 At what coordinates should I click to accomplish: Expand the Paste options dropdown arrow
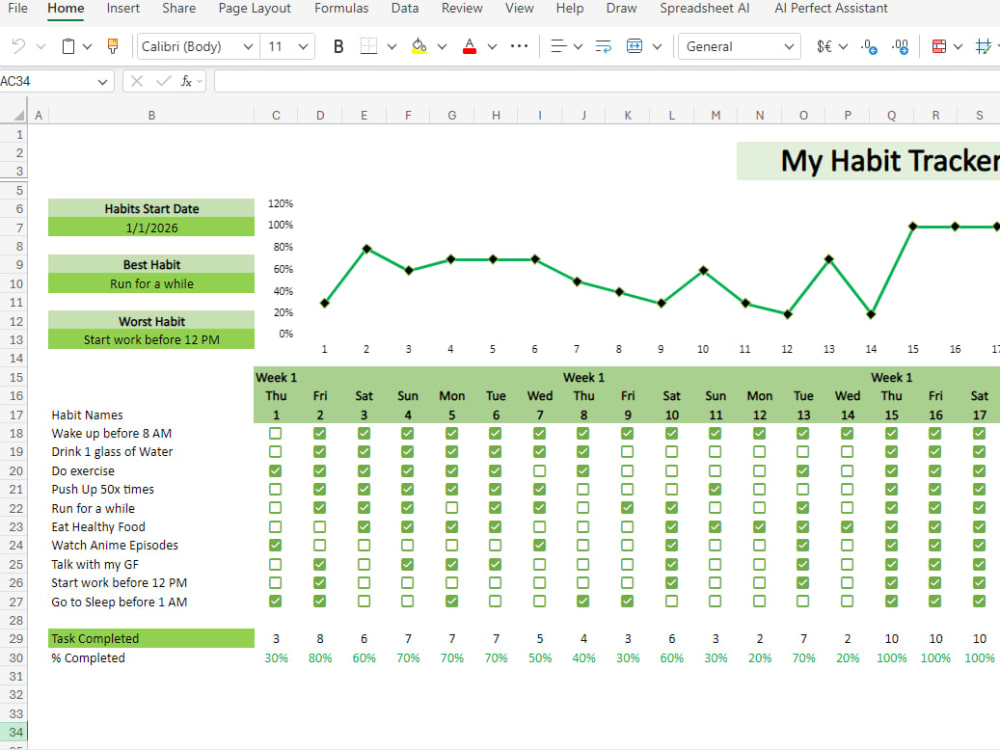pos(88,46)
